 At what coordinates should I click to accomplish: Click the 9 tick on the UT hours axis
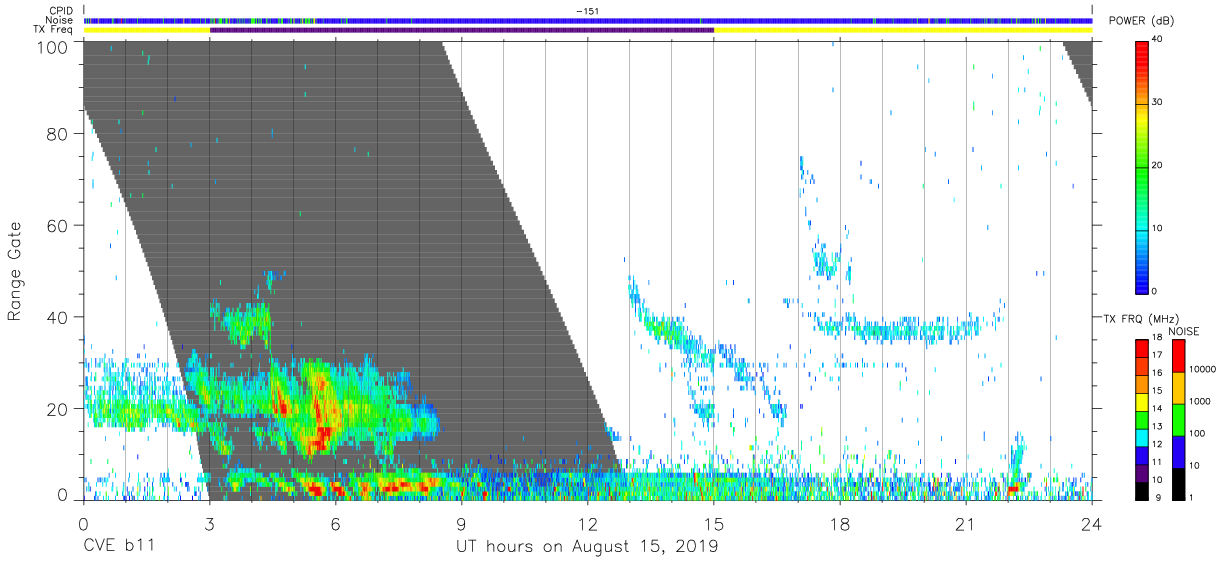point(461,523)
